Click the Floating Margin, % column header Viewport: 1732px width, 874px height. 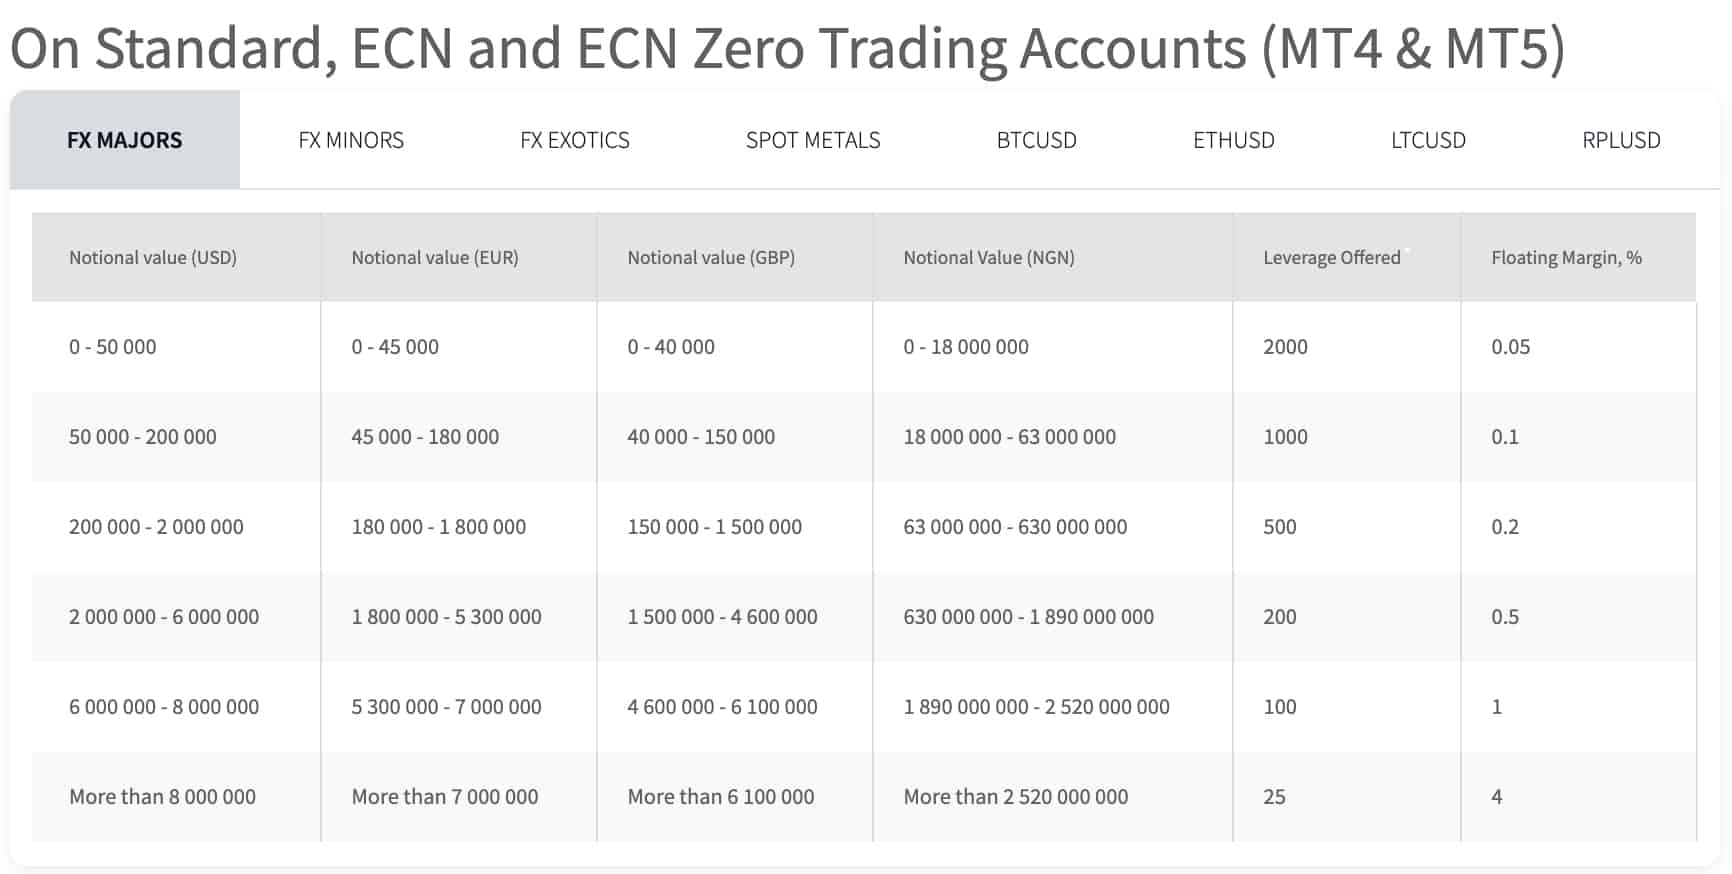1578,257
